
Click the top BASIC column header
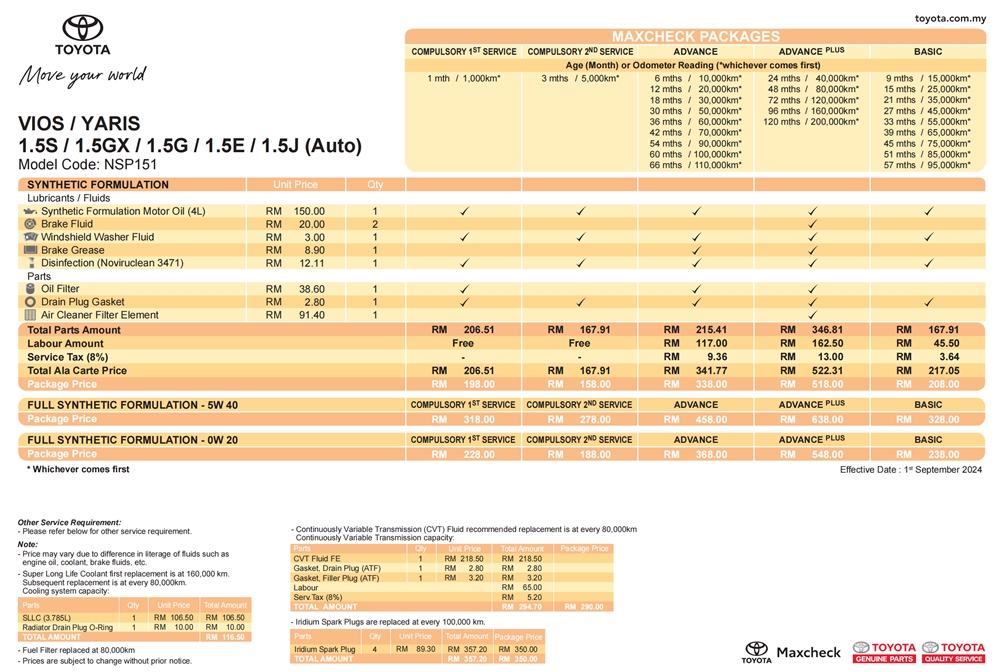928,52
